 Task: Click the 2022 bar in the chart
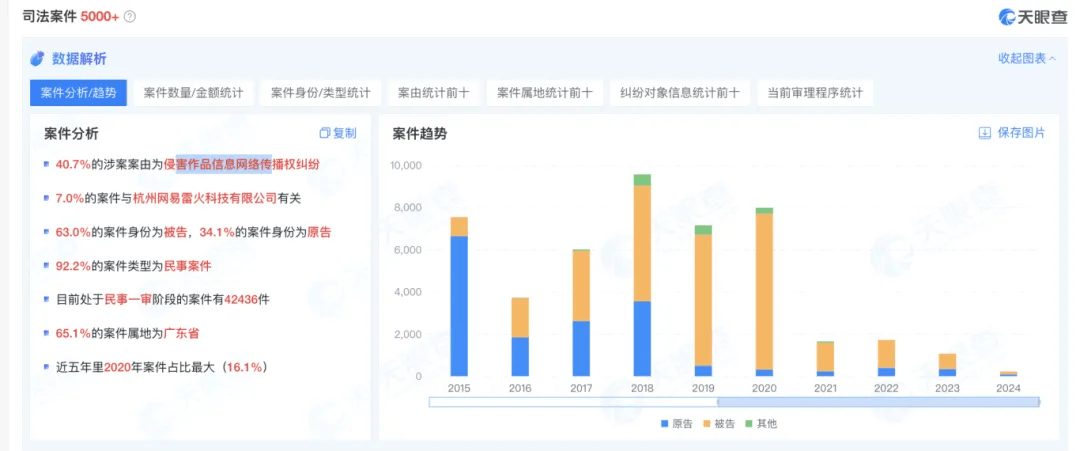click(886, 358)
